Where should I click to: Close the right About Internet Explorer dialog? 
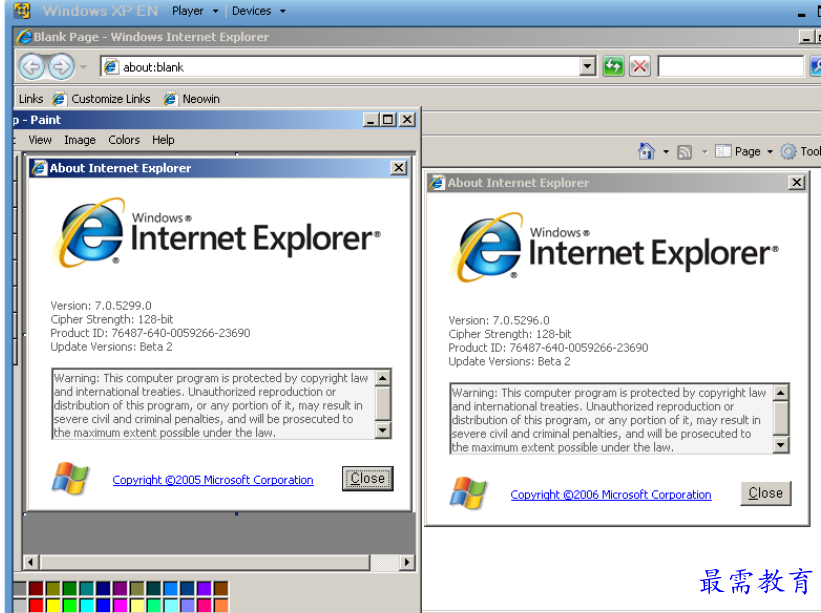click(796, 182)
